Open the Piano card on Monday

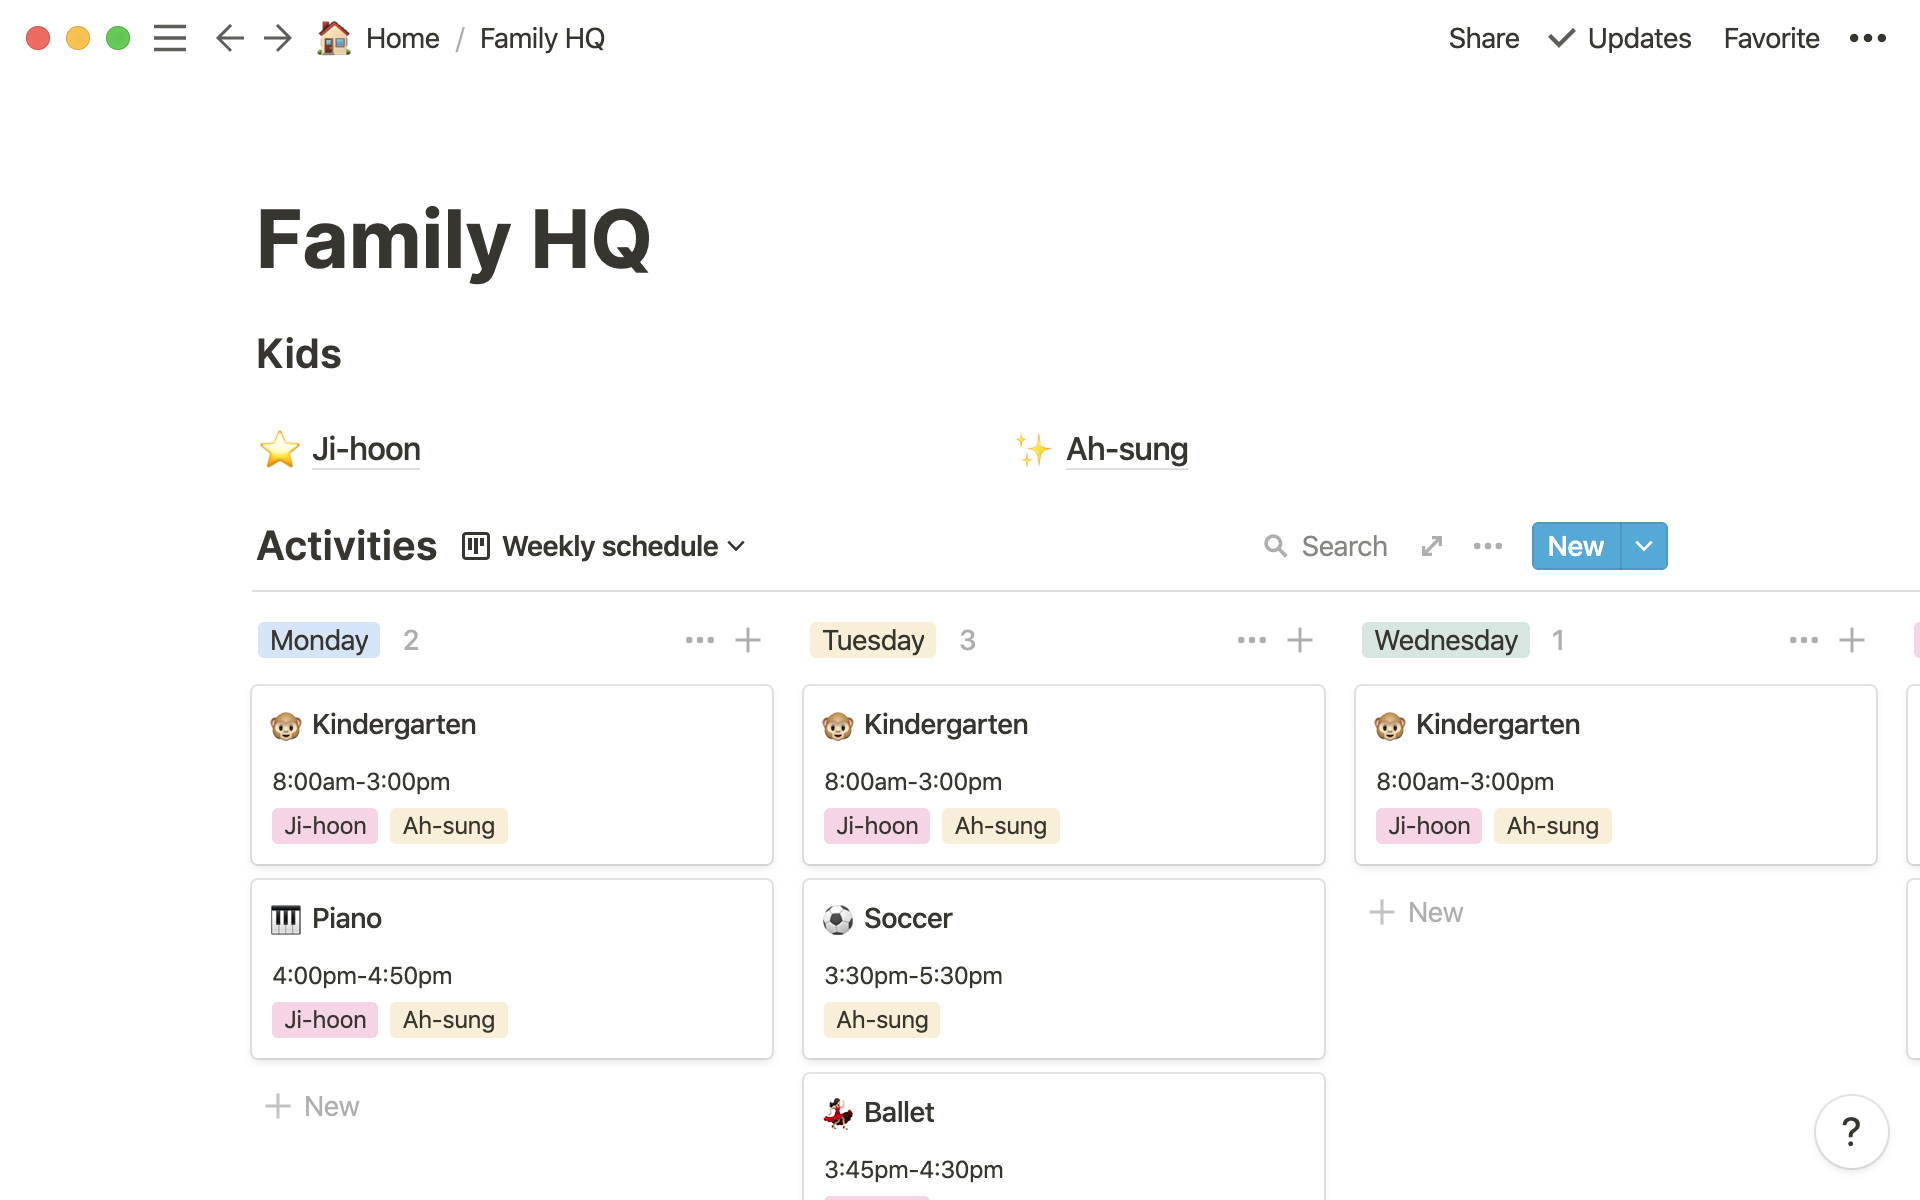[x=512, y=968]
